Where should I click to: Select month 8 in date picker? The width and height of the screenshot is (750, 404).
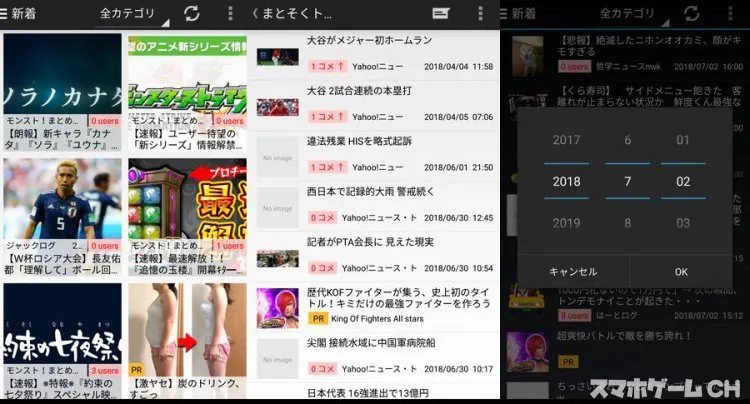pyautogui.click(x=628, y=223)
